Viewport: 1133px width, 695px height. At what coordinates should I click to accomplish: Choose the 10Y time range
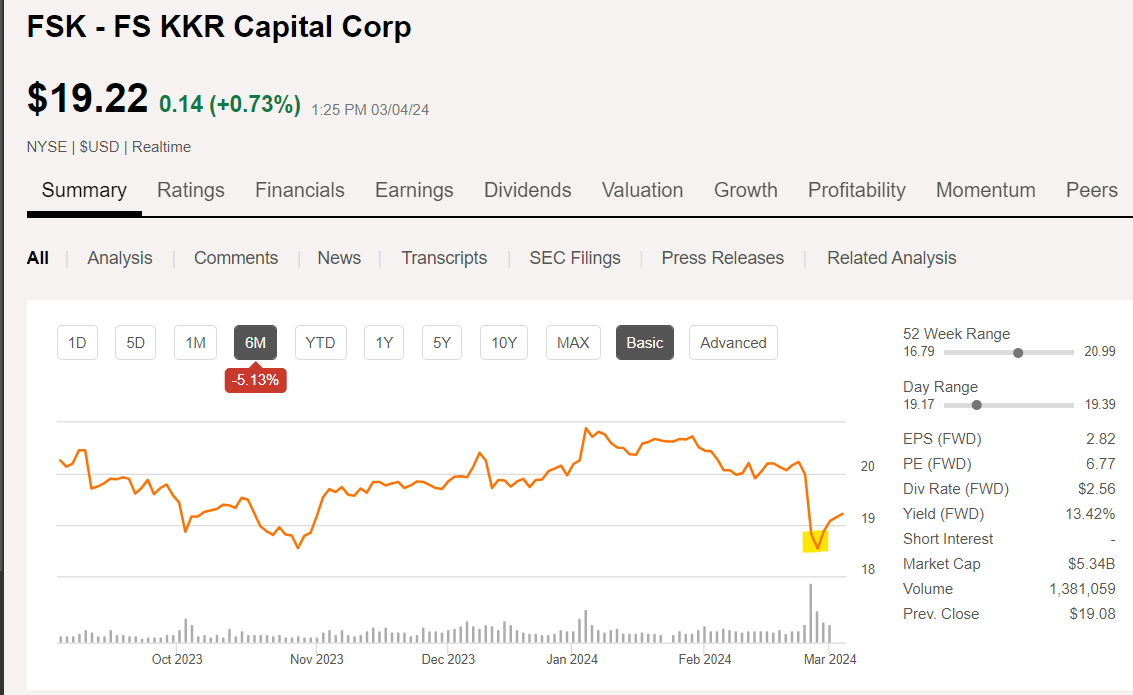click(x=504, y=343)
